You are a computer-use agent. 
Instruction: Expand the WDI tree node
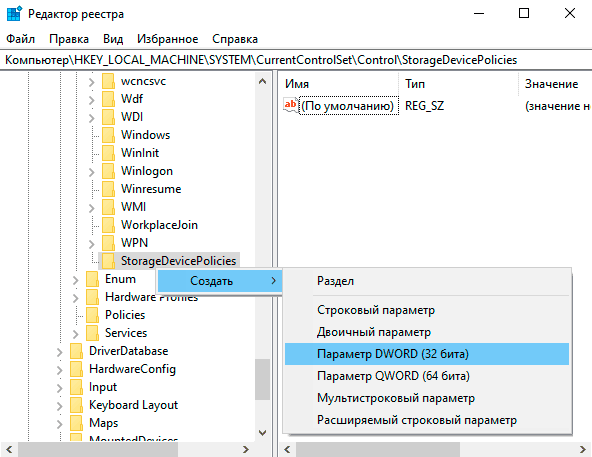tap(92, 117)
